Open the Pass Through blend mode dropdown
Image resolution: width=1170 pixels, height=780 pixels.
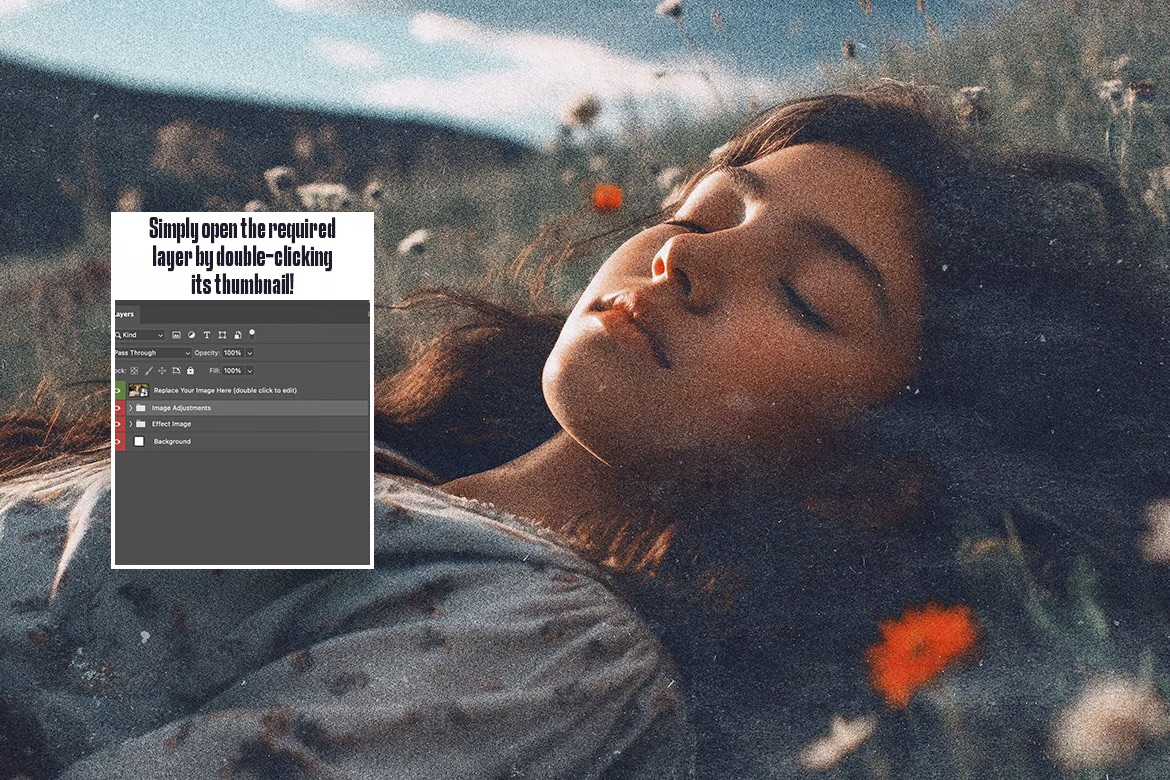pos(151,353)
